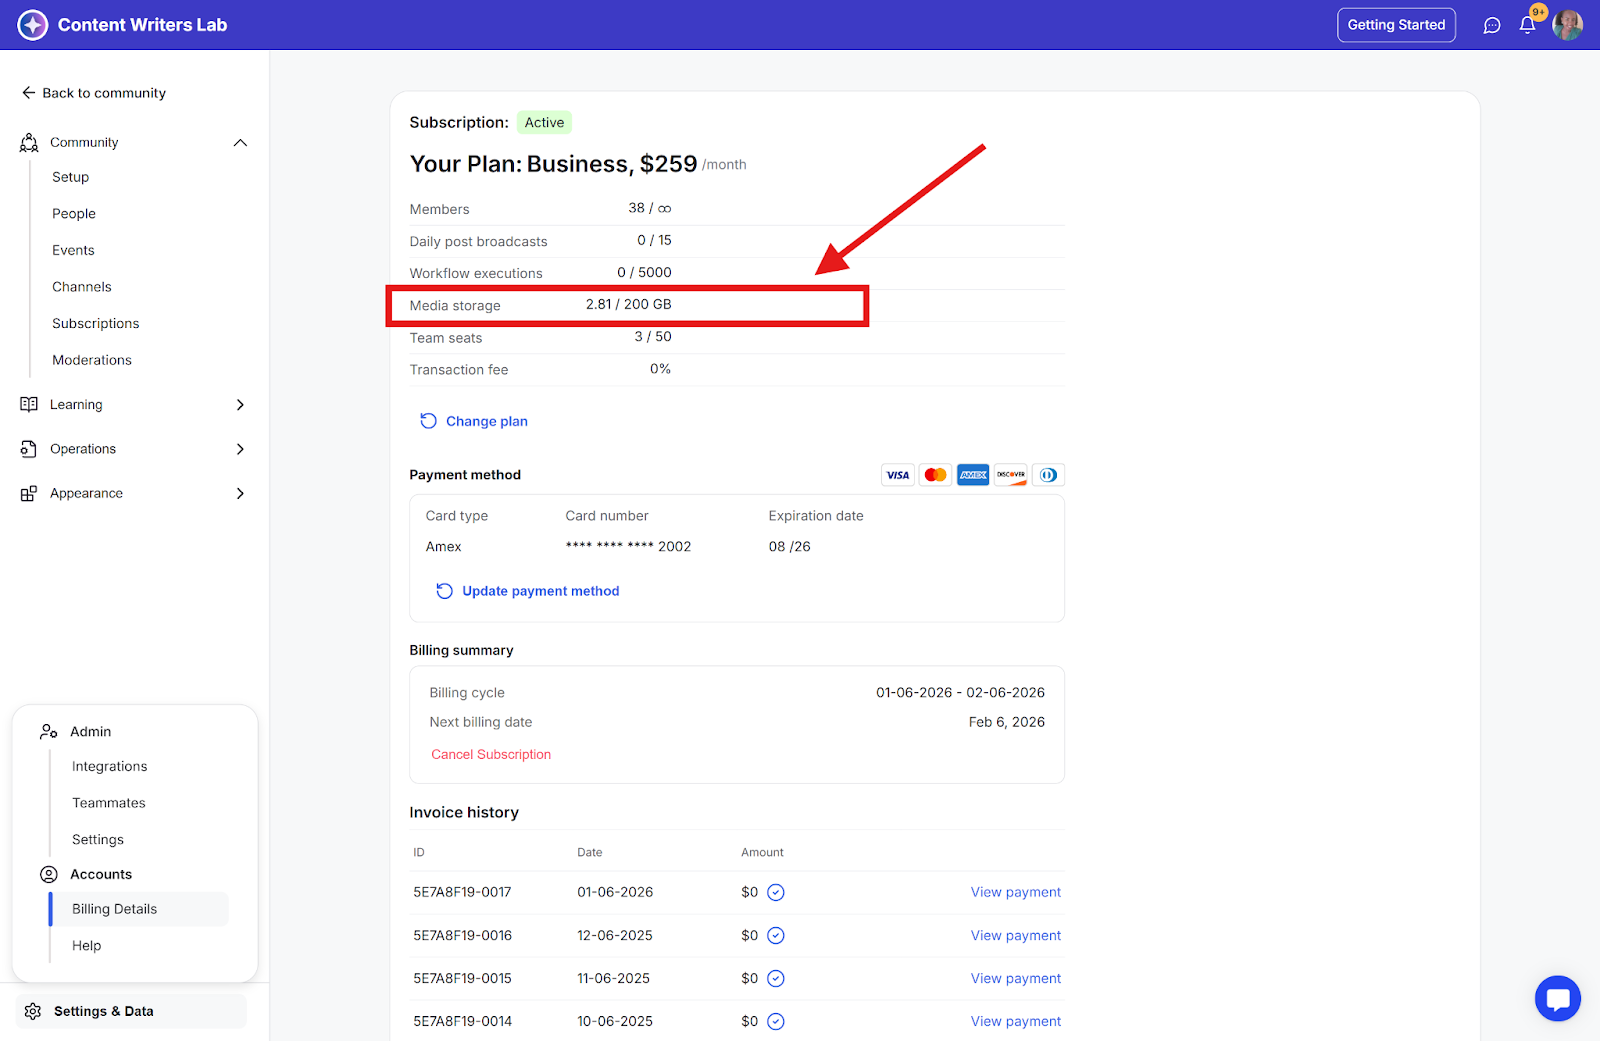Click the Content Writers Lab logo

tap(33, 25)
